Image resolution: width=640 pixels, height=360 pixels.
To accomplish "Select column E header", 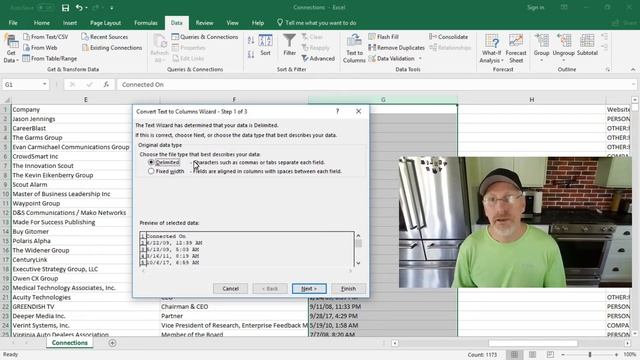I will (x=85, y=100).
